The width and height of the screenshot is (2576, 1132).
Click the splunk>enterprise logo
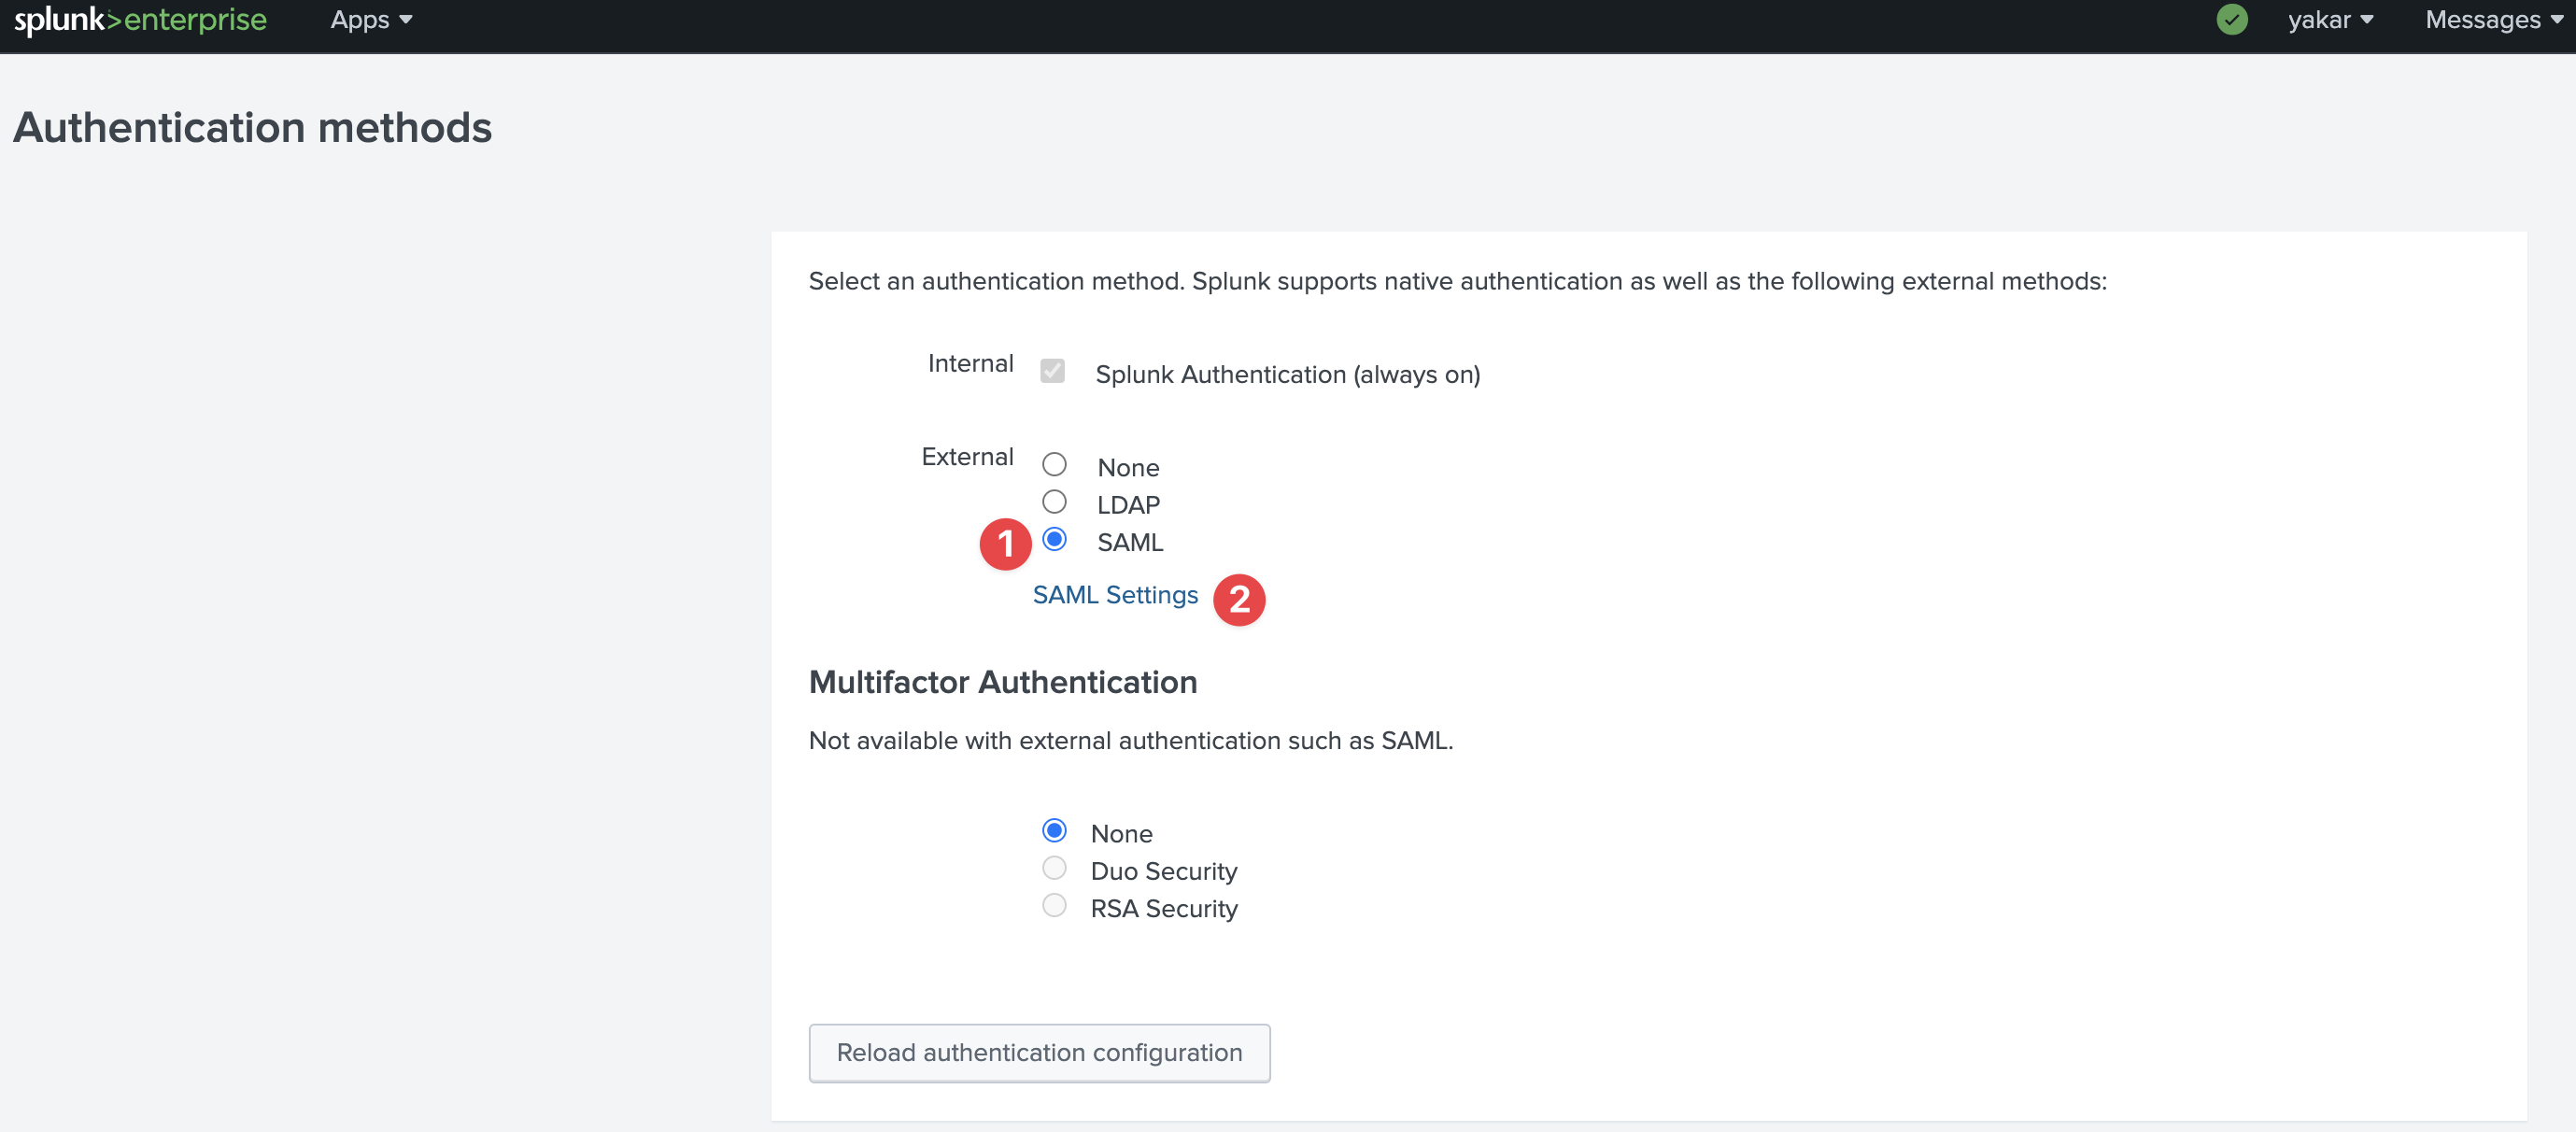(140, 20)
